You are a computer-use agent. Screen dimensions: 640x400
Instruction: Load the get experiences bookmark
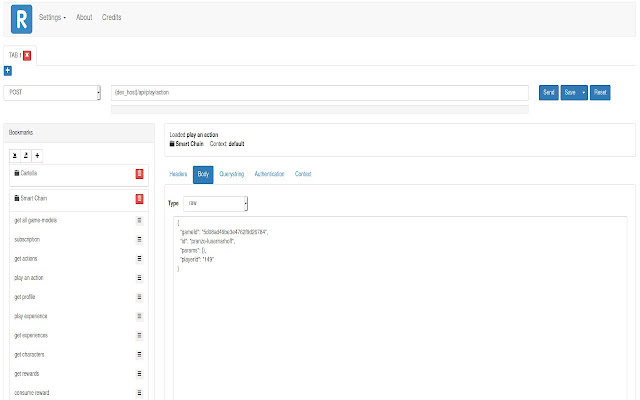point(31,336)
